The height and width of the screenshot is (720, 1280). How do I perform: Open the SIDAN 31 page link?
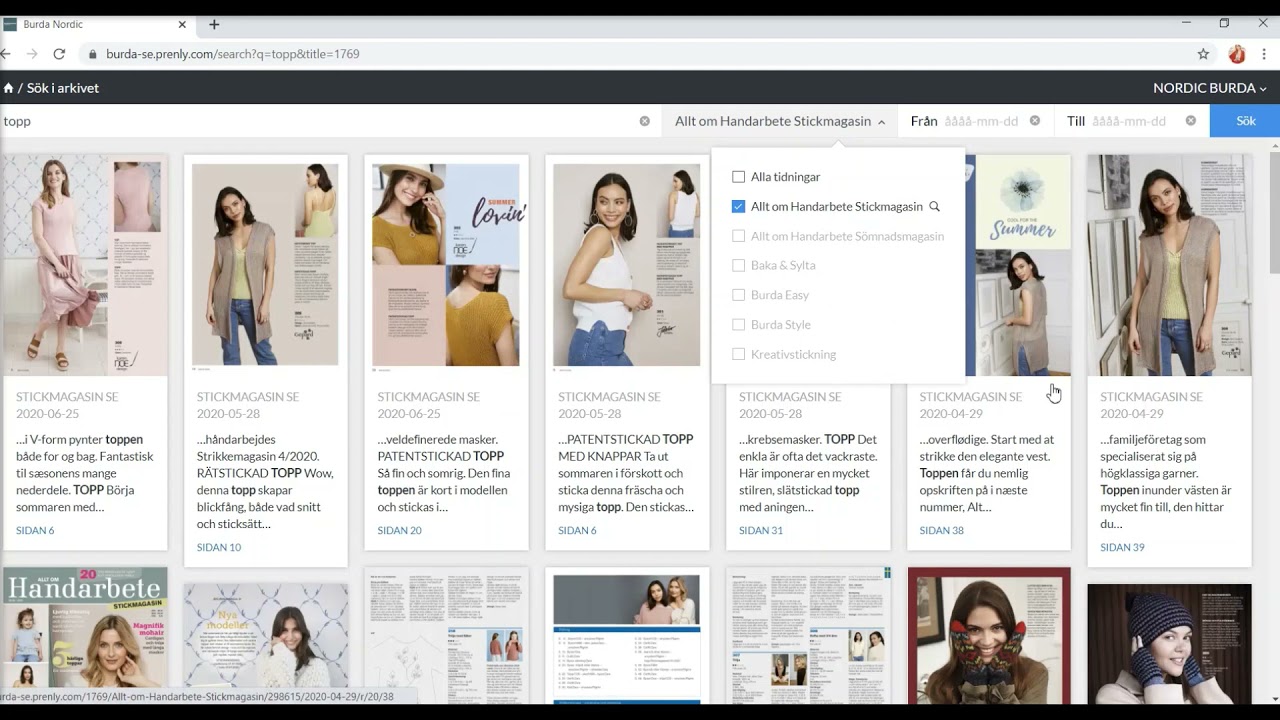761,530
